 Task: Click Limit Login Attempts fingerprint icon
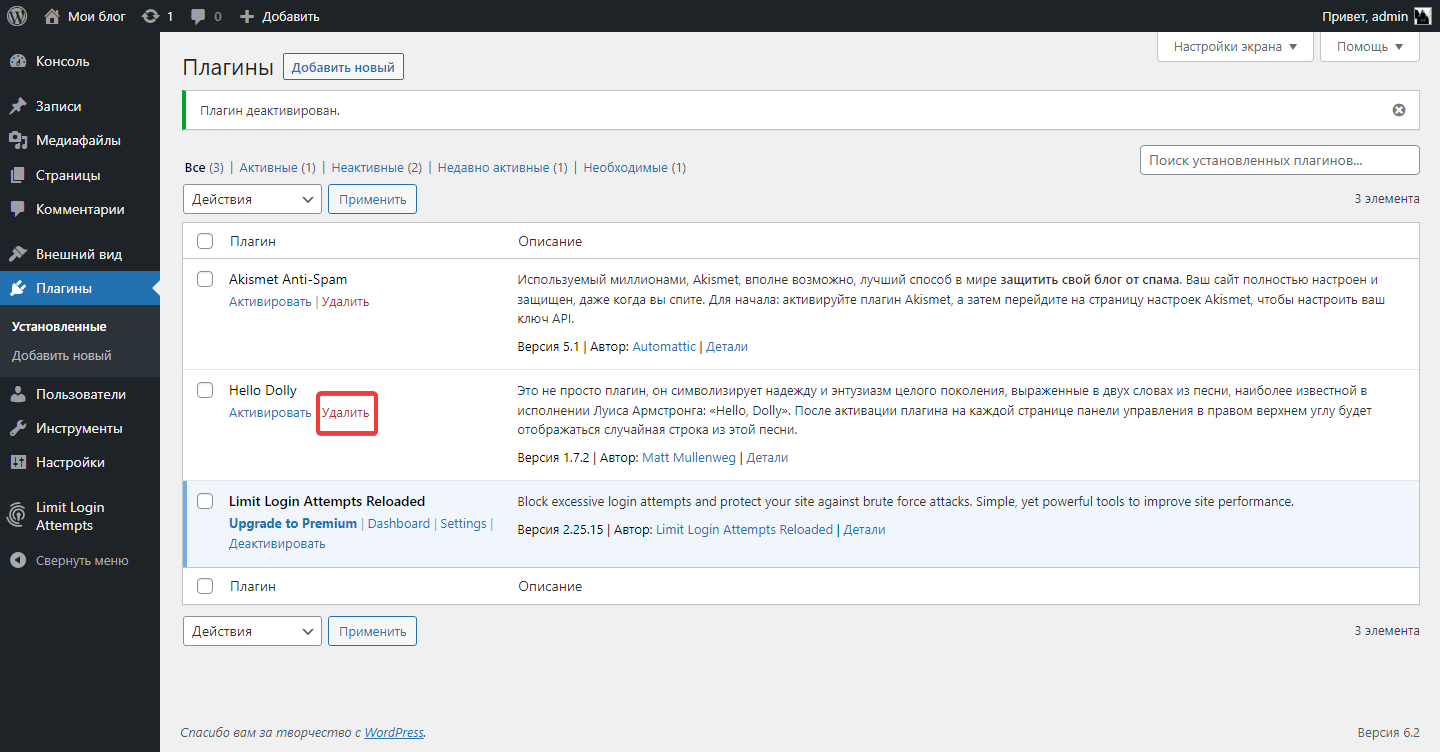coord(18,515)
